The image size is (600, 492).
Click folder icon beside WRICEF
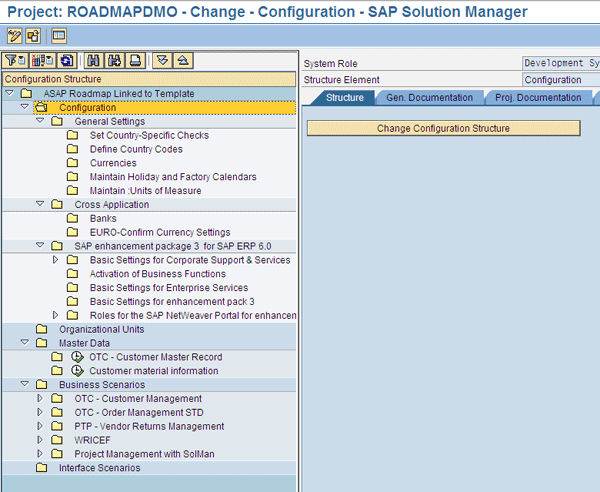pos(57,440)
